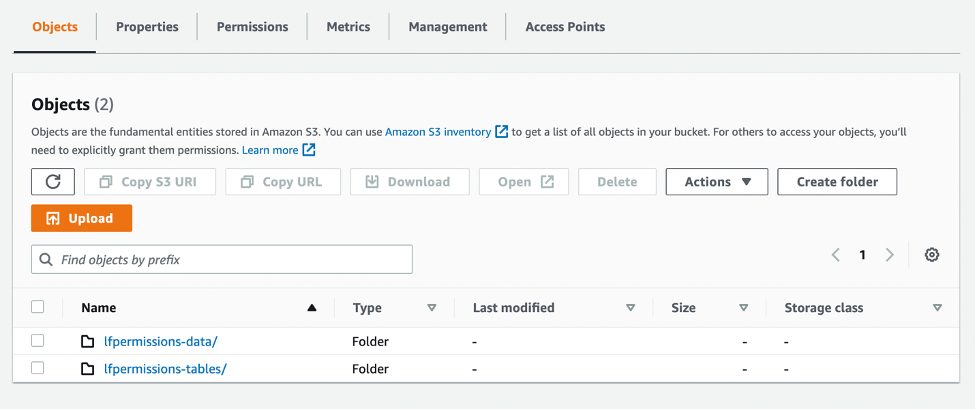
Task: Go to next page arrow
Action: coord(889,255)
